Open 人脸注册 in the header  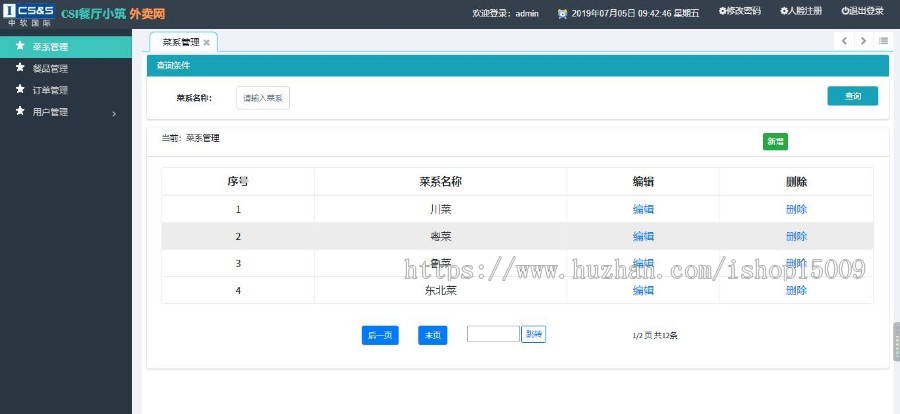tap(800, 12)
